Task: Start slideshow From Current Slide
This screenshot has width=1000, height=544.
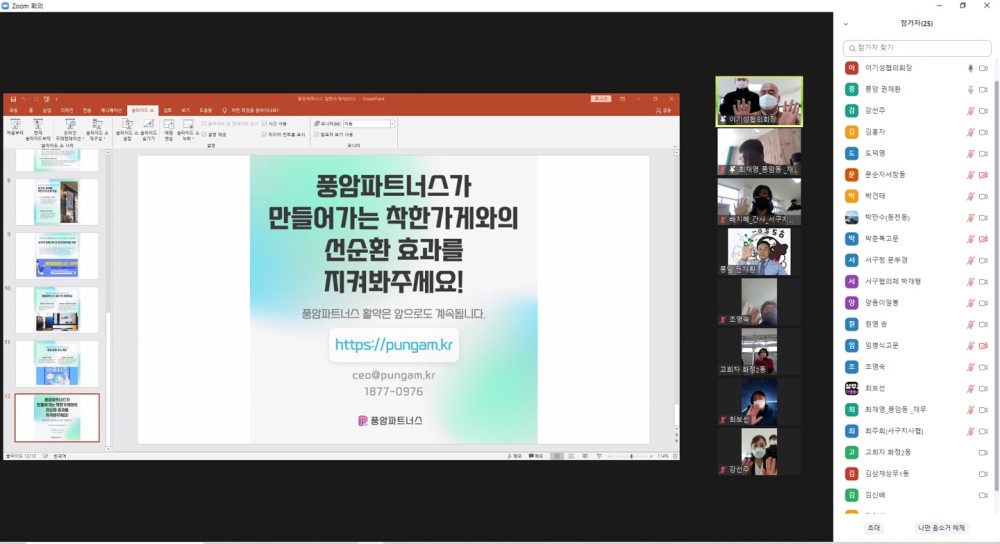Action: (38, 129)
